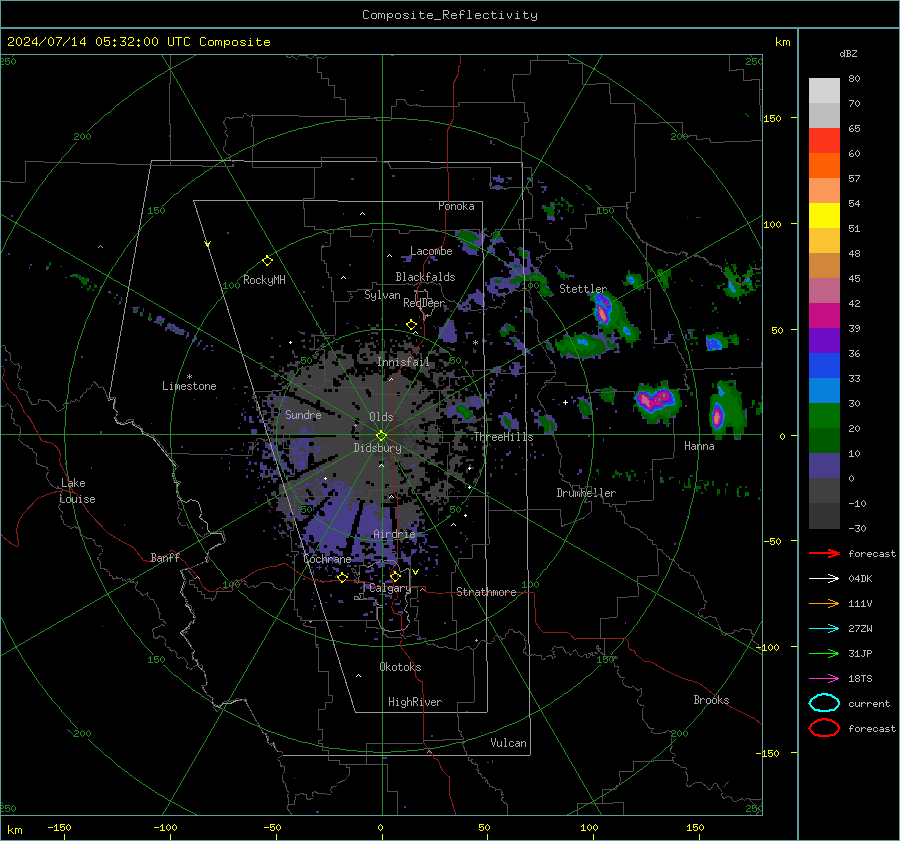Click the yellow diamond marker below Cochrane

tap(343, 578)
